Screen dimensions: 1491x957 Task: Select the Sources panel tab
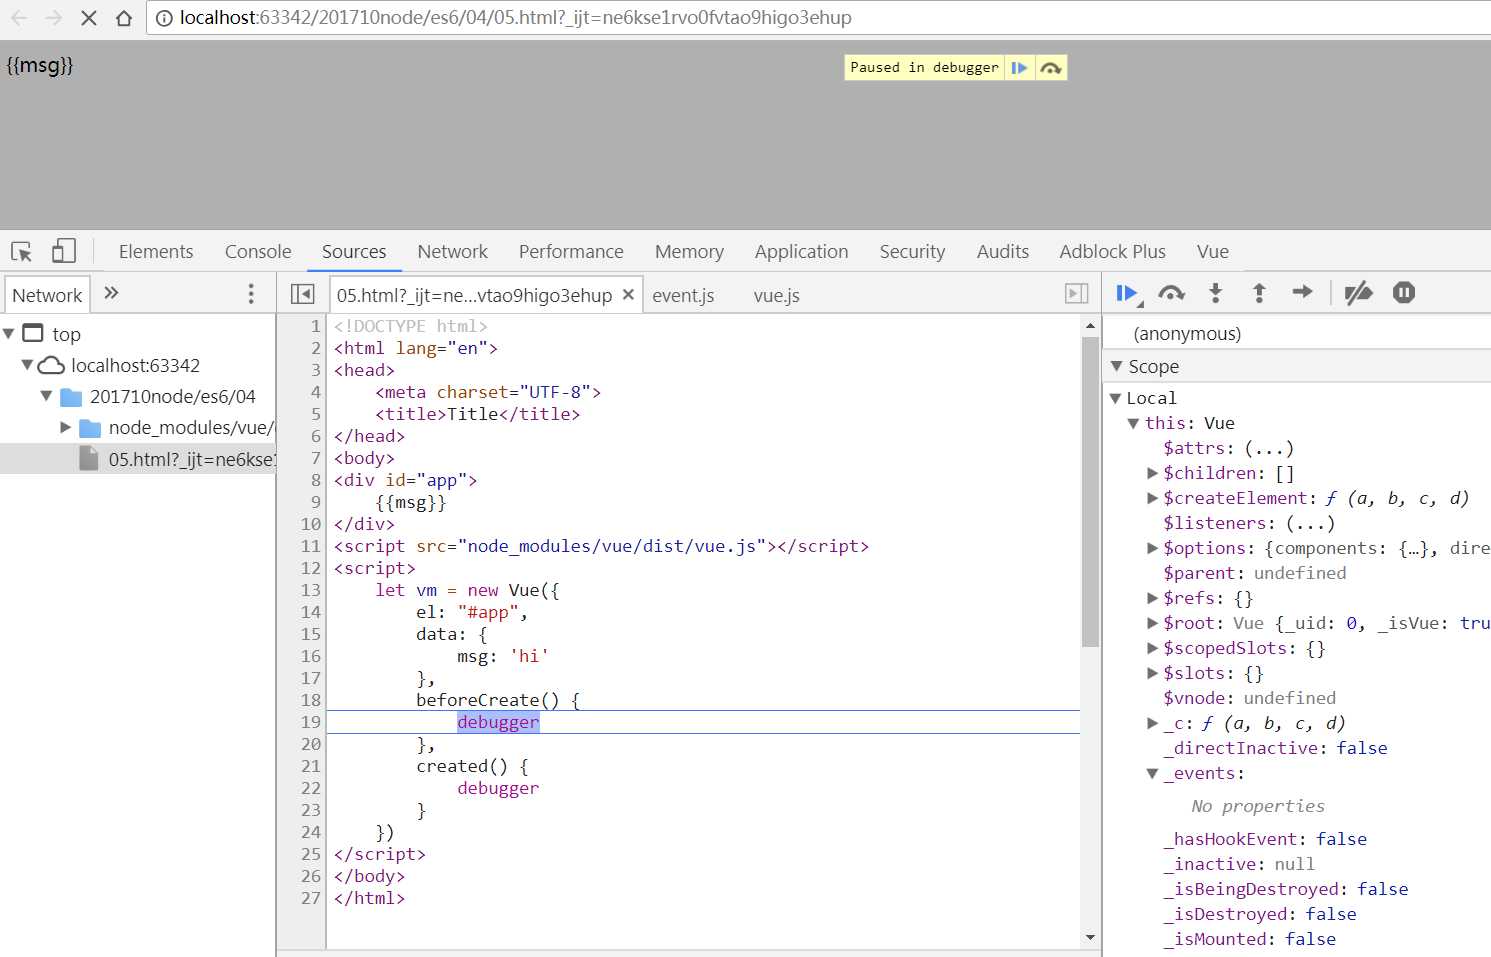[354, 252]
